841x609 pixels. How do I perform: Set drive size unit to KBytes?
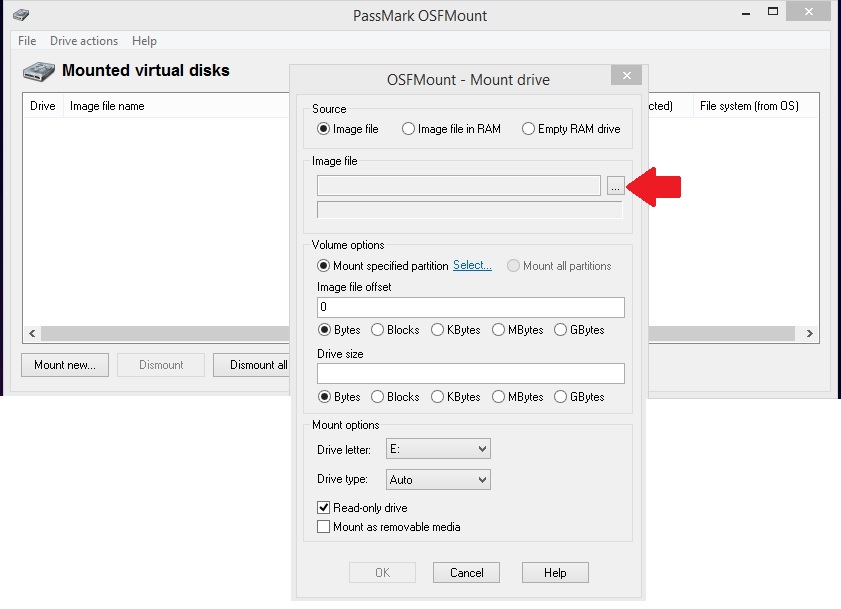[x=456, y=397]
